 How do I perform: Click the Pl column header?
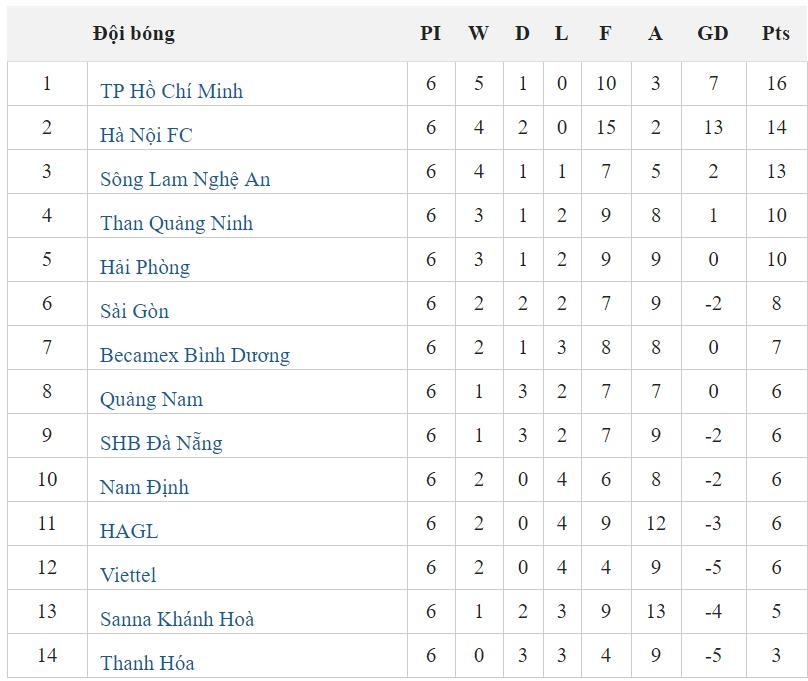[430, 33]
